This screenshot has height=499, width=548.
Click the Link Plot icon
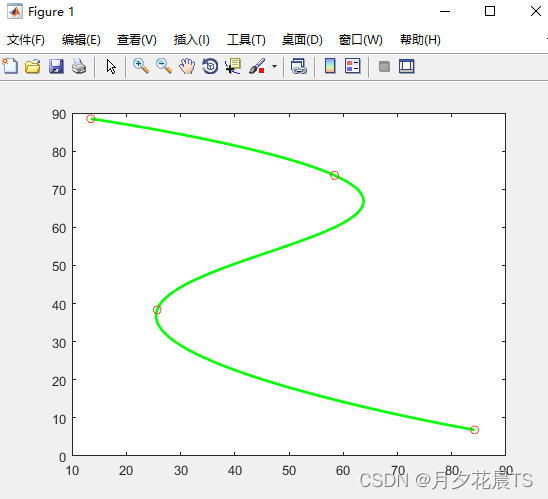pos(299,66)
